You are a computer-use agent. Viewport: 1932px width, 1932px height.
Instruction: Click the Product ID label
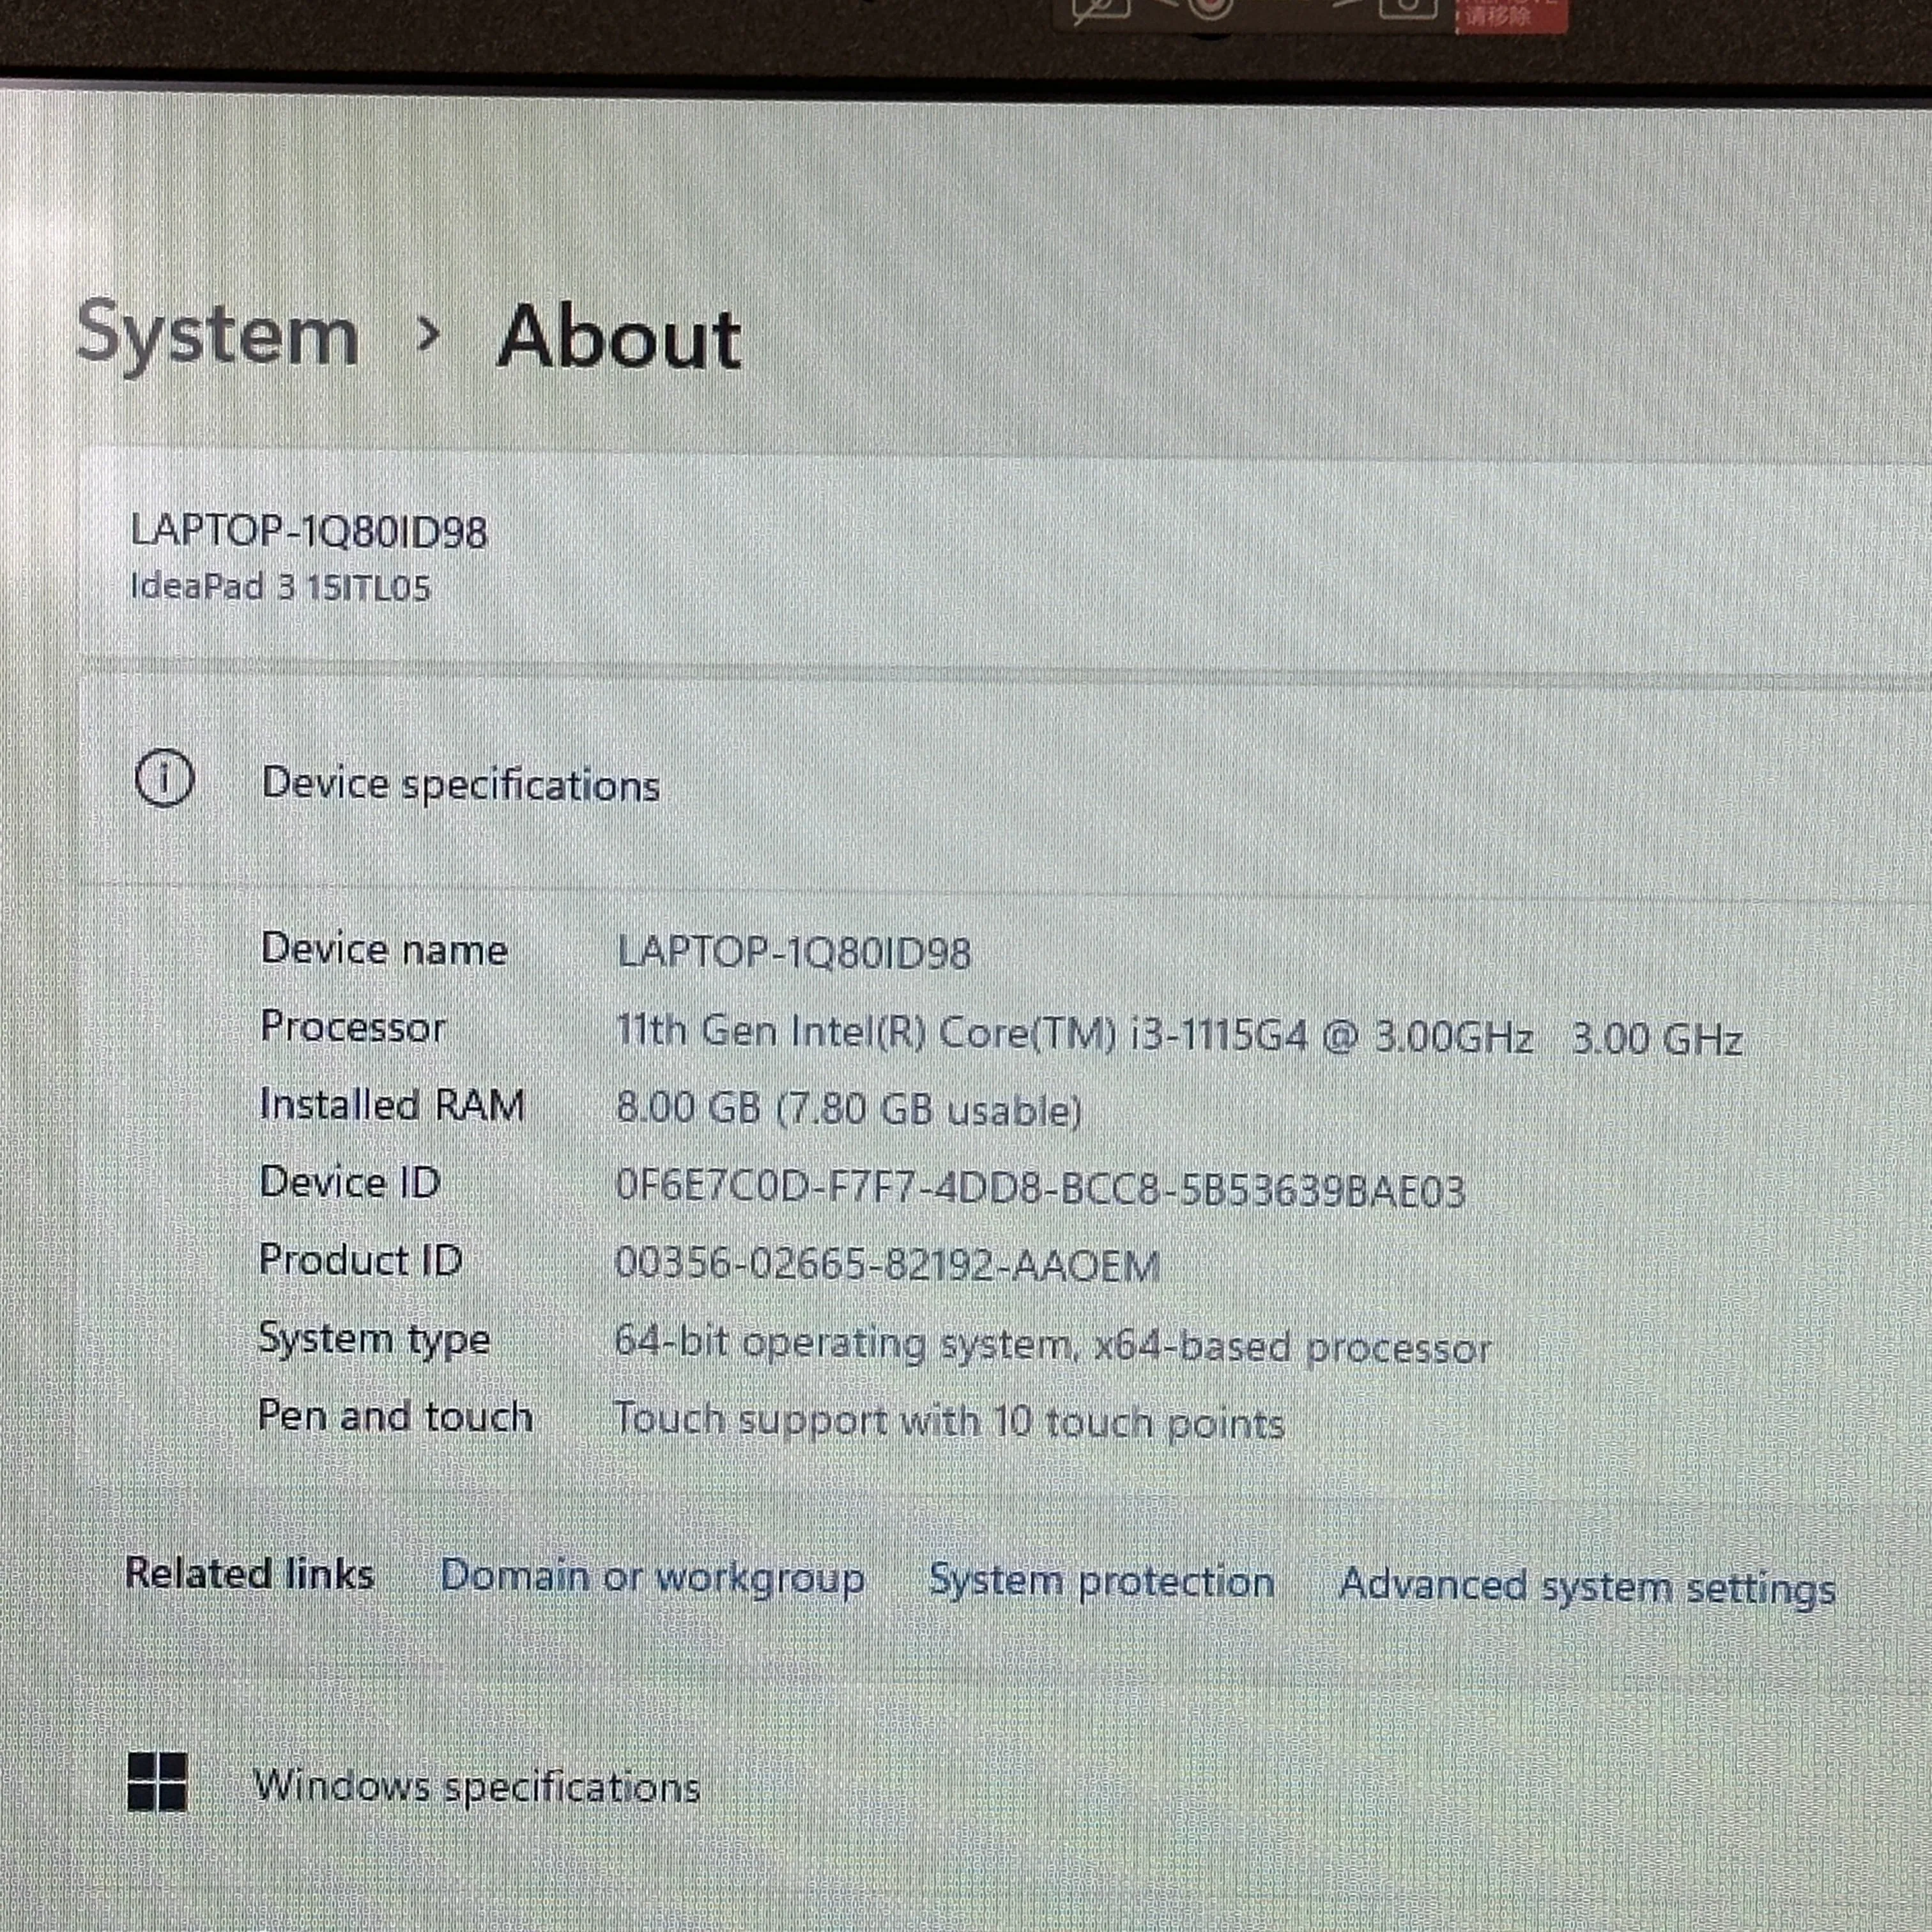(x=360, y=1260)
